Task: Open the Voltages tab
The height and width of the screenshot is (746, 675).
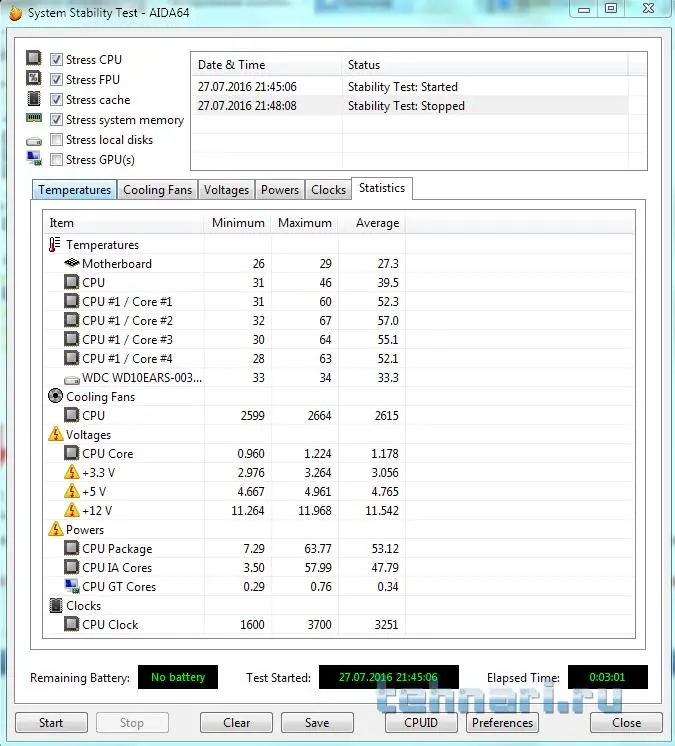Action: tap(226, 190)
